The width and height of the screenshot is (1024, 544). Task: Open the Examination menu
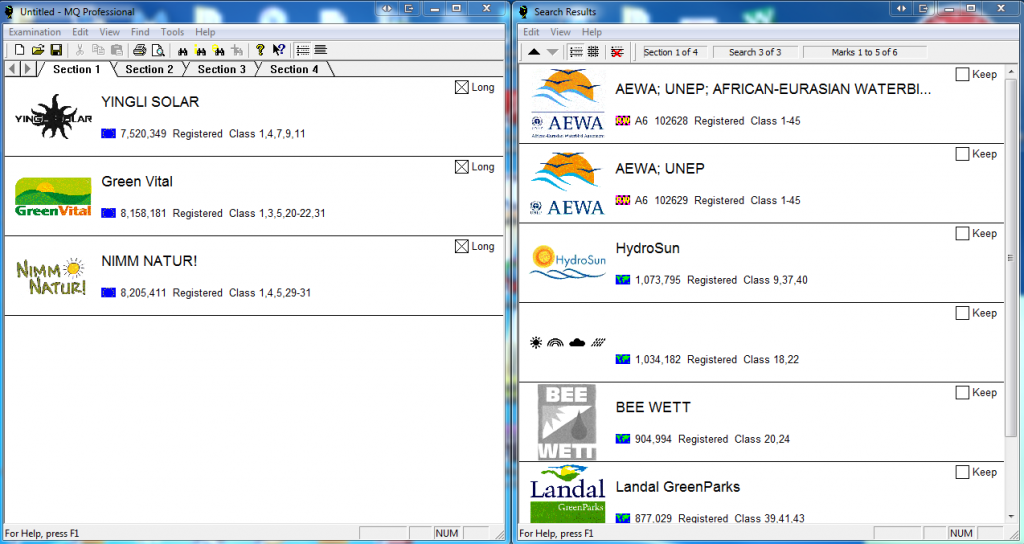pos(35,32)
